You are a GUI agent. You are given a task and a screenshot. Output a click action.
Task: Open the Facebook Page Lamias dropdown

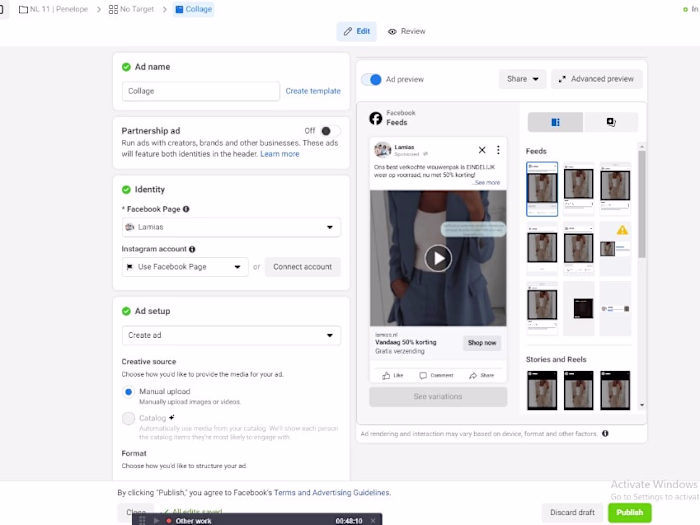(231, 227)
